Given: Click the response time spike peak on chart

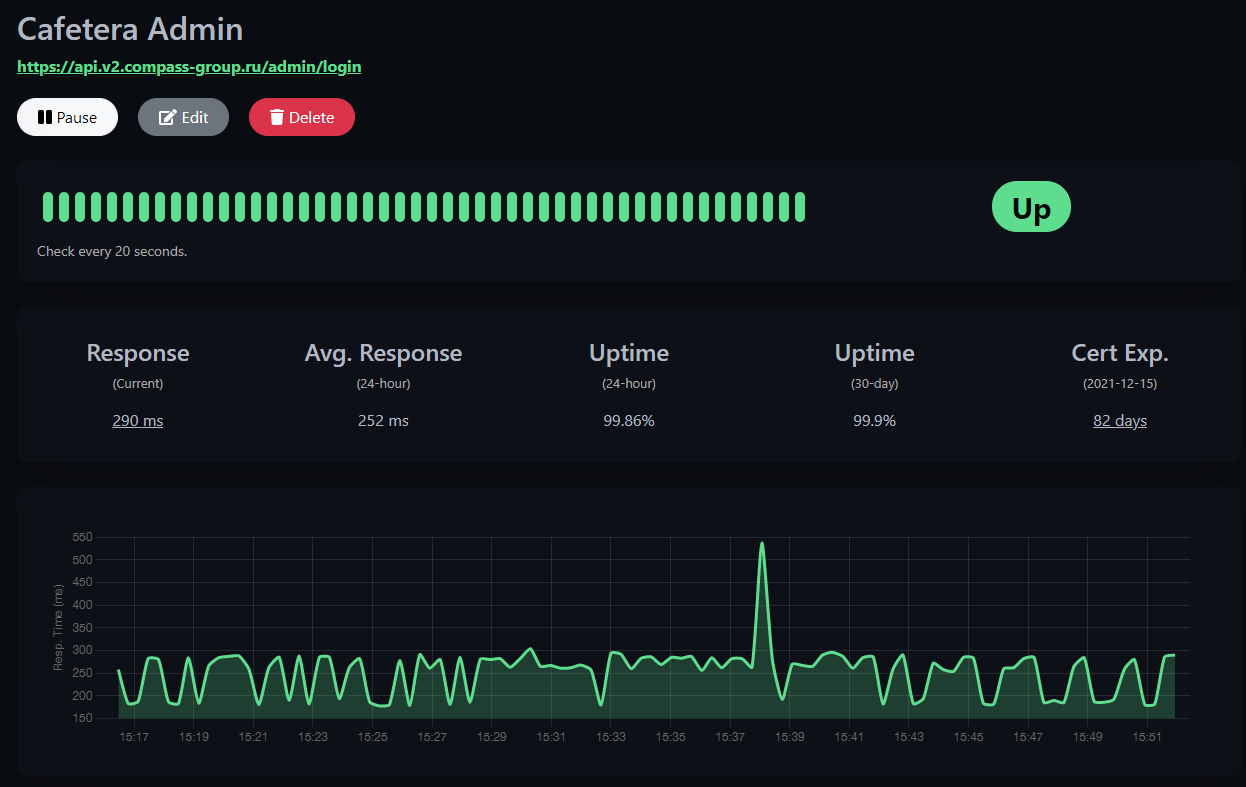Looking at the screenshot, I should [762, 544].
